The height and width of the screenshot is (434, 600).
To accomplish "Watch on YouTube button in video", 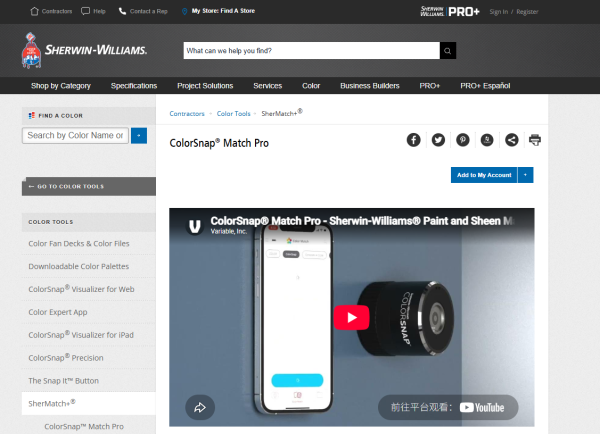I will 448,407.
